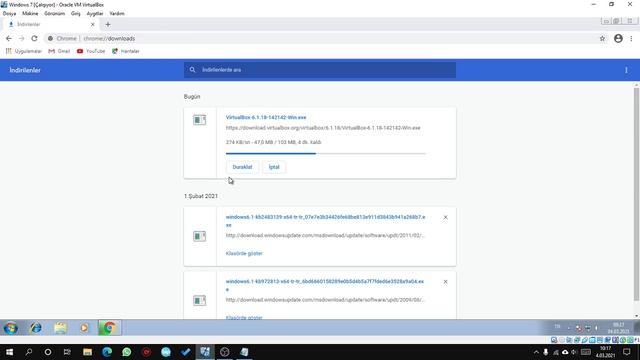This screenshot has width=640, height=360.
Task: Open the VirtualBox-6.1.18 download file link
Action: 266,117
